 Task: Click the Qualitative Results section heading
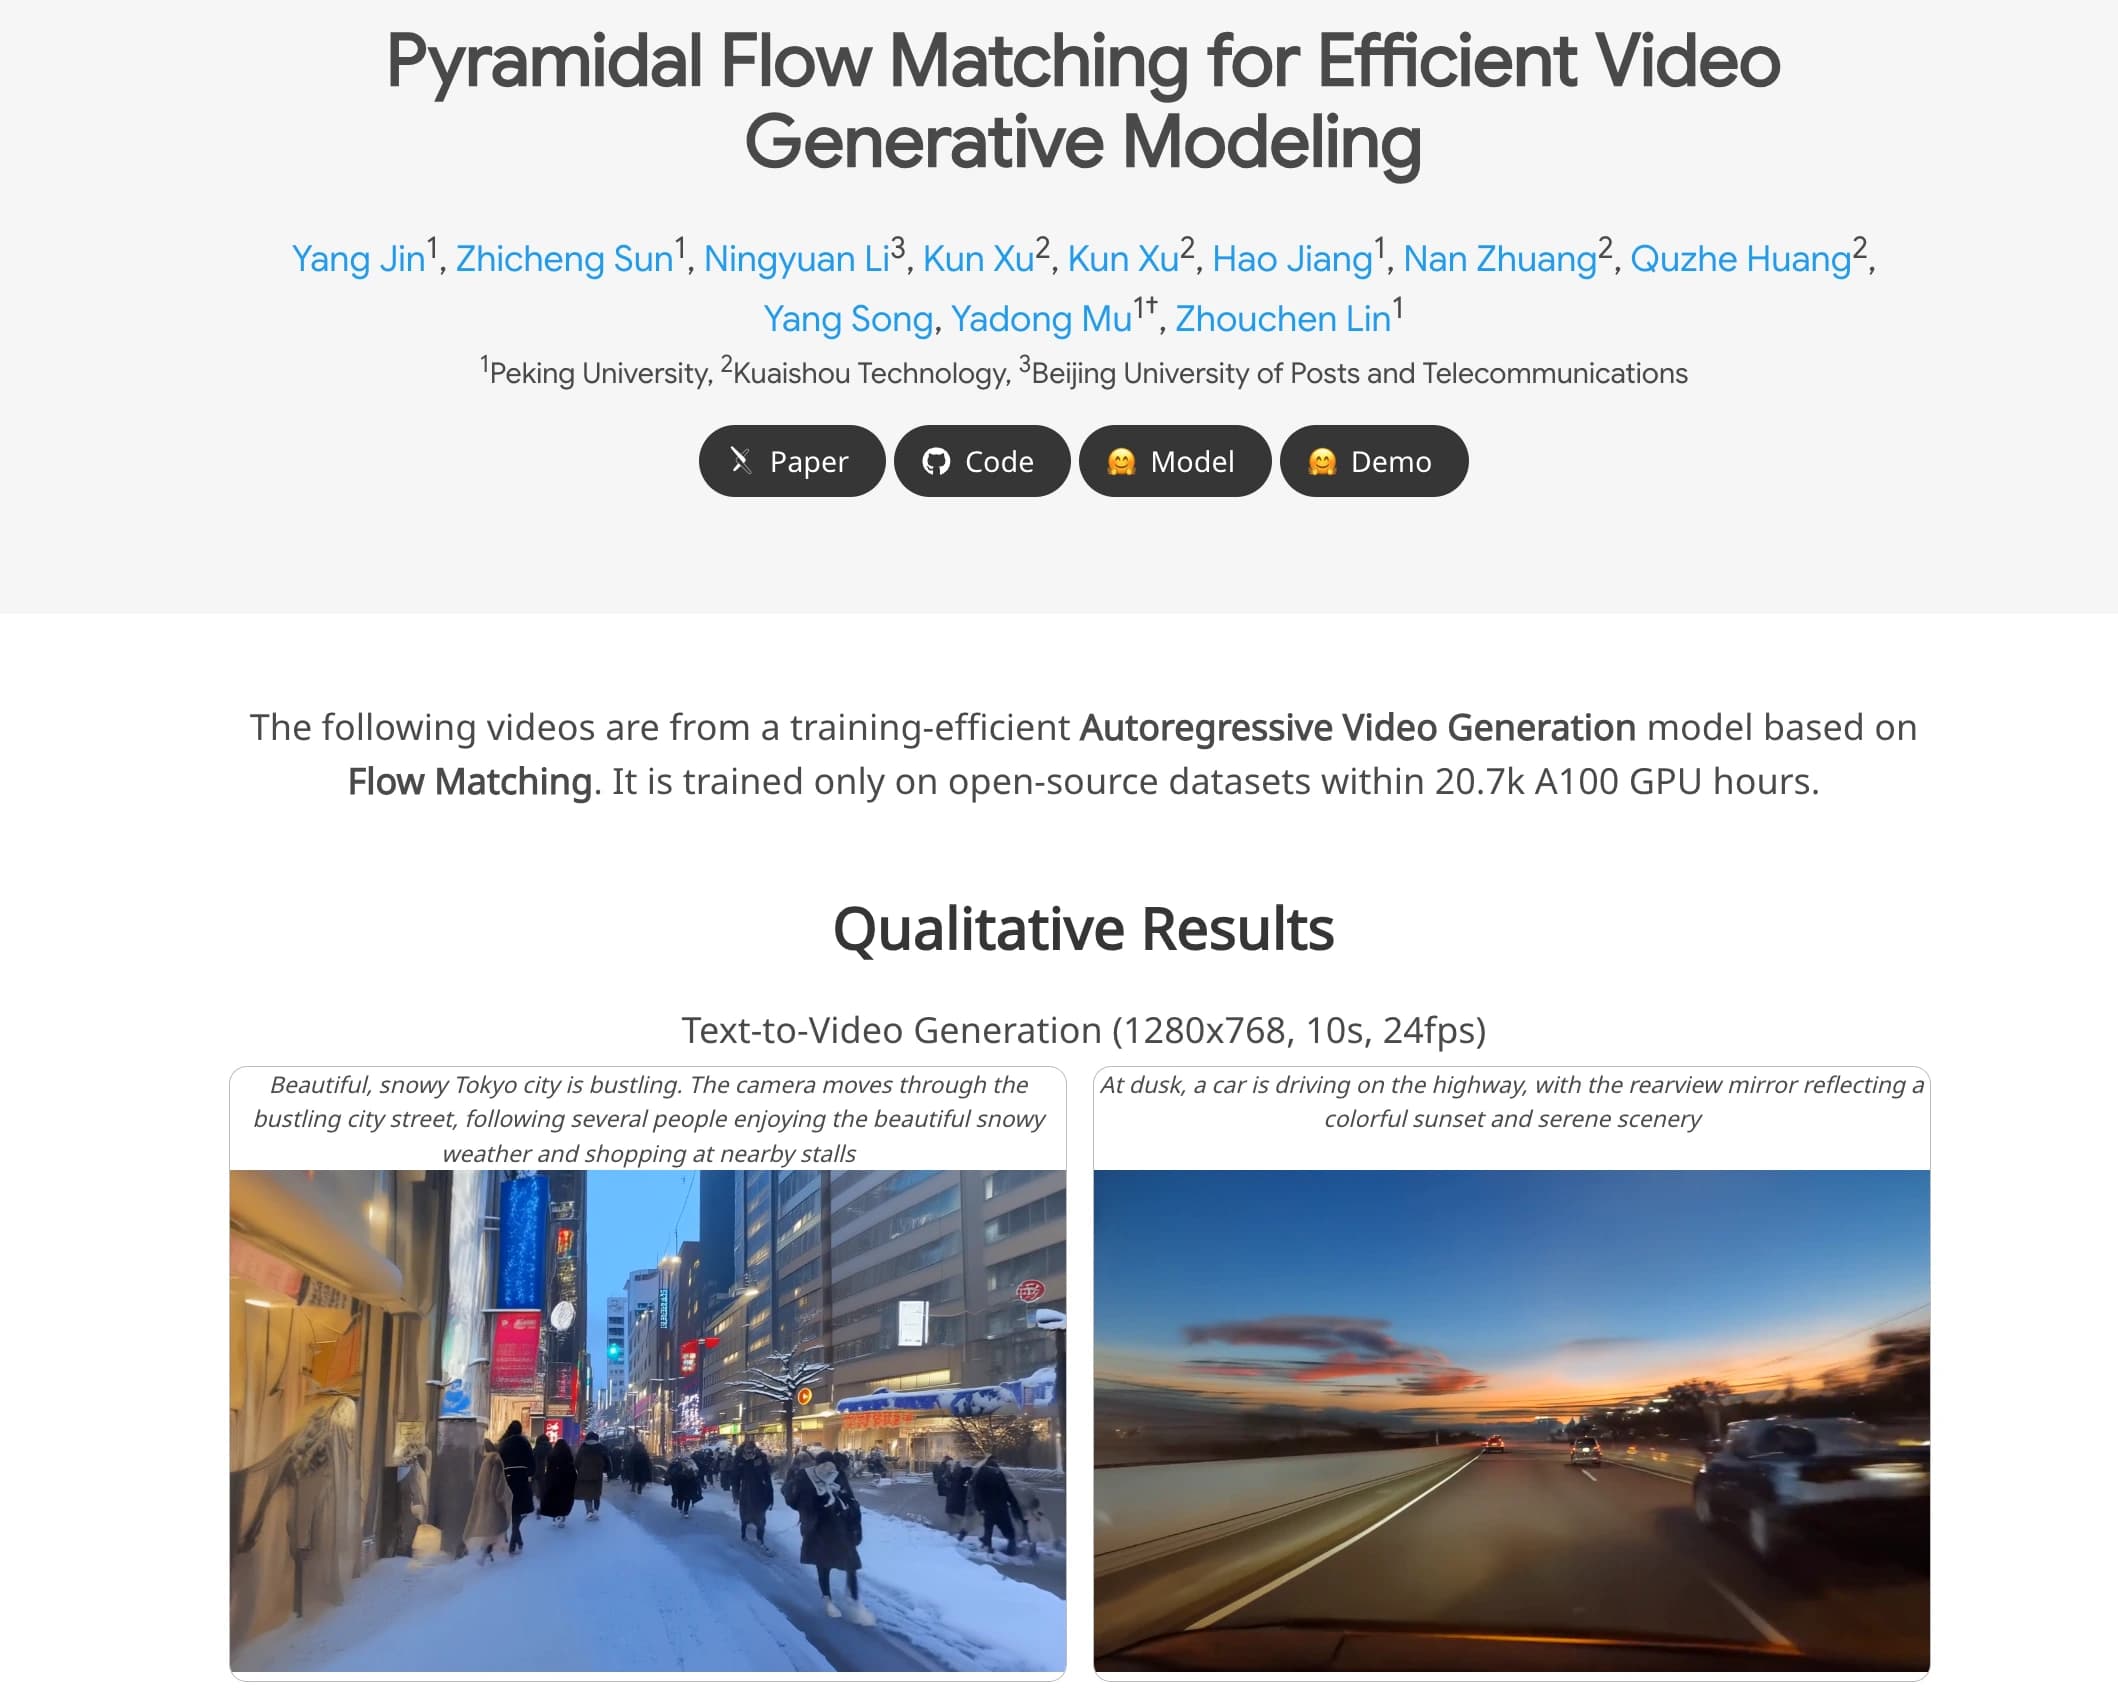coord(1083,929)
